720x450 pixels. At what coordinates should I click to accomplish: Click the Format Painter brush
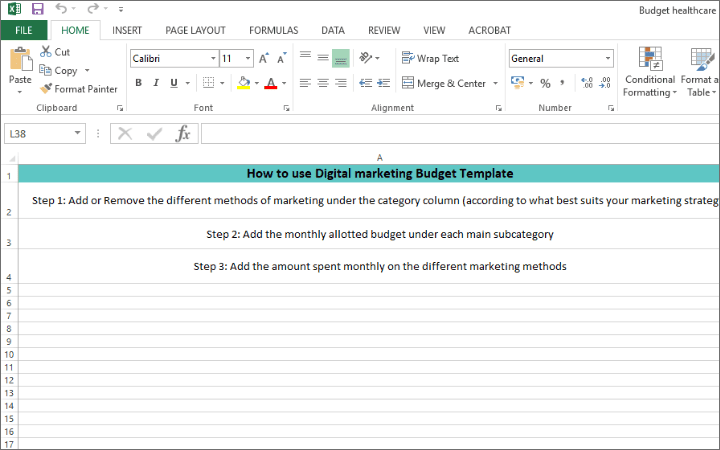pos(47,89)
